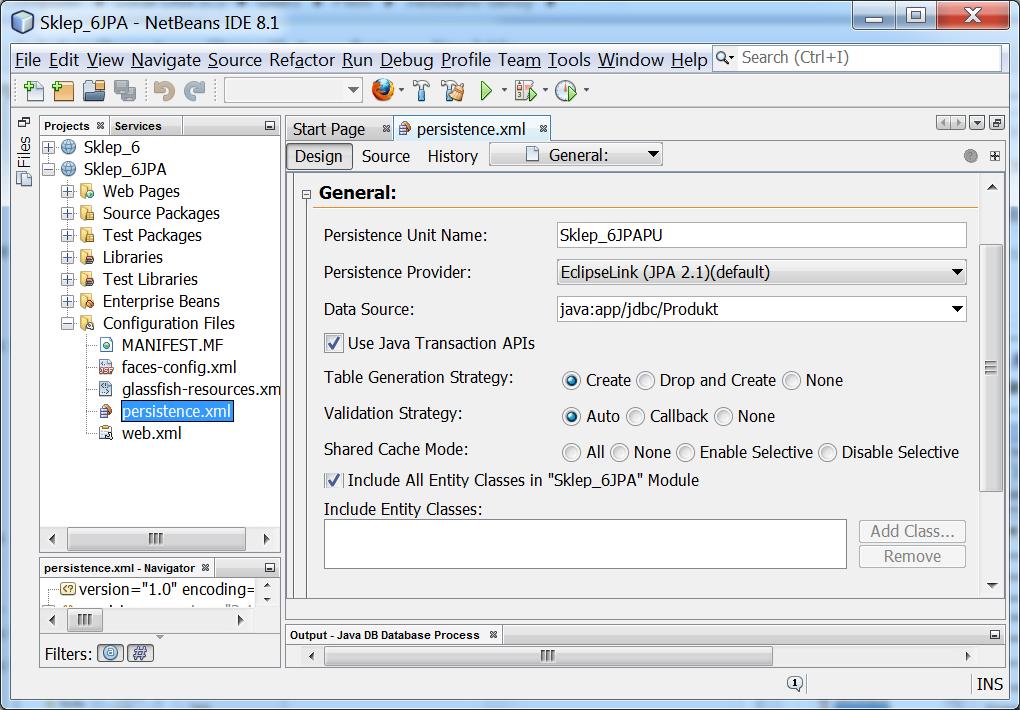
Task: Maximize the editor window icon
Action: click(996, 122)
